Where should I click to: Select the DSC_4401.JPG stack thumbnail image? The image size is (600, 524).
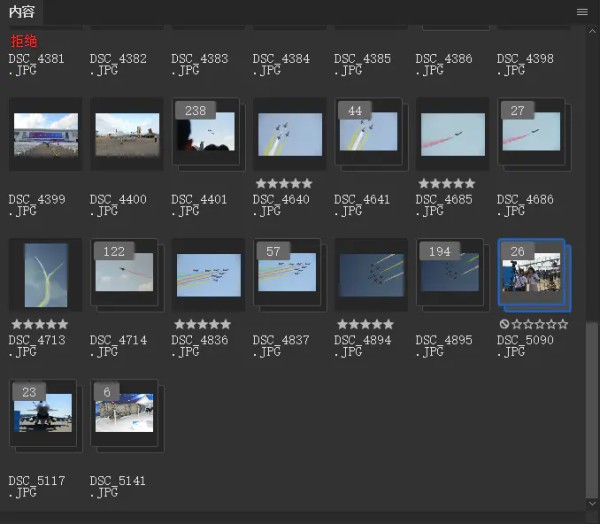[x=206, y=131]
